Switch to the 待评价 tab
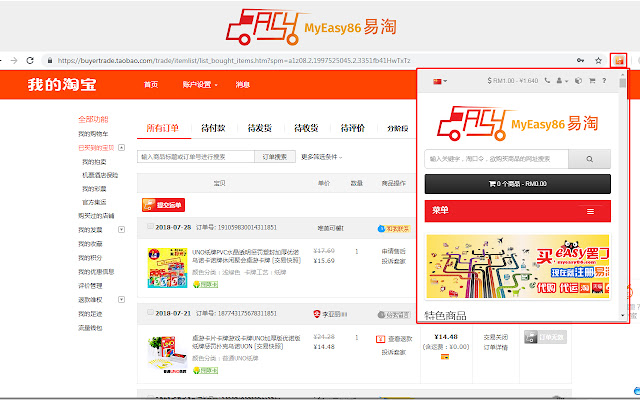Screen dimensions: 640x400 353,128
